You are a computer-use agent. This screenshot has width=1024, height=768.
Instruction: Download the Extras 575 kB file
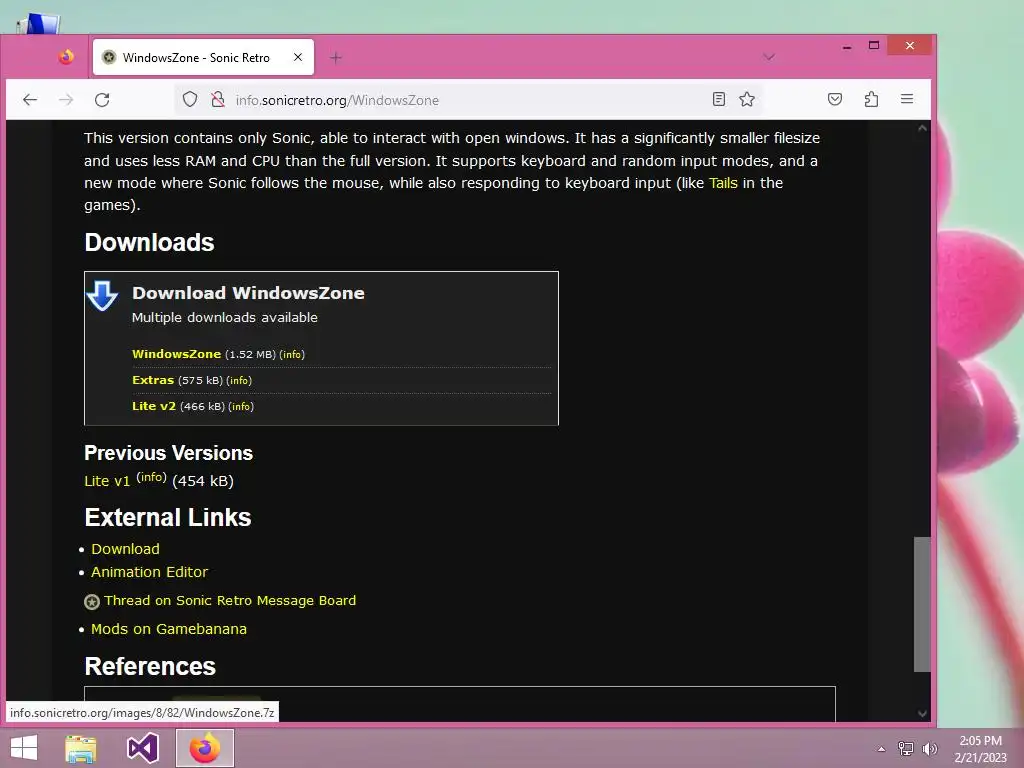pos(153,380)
